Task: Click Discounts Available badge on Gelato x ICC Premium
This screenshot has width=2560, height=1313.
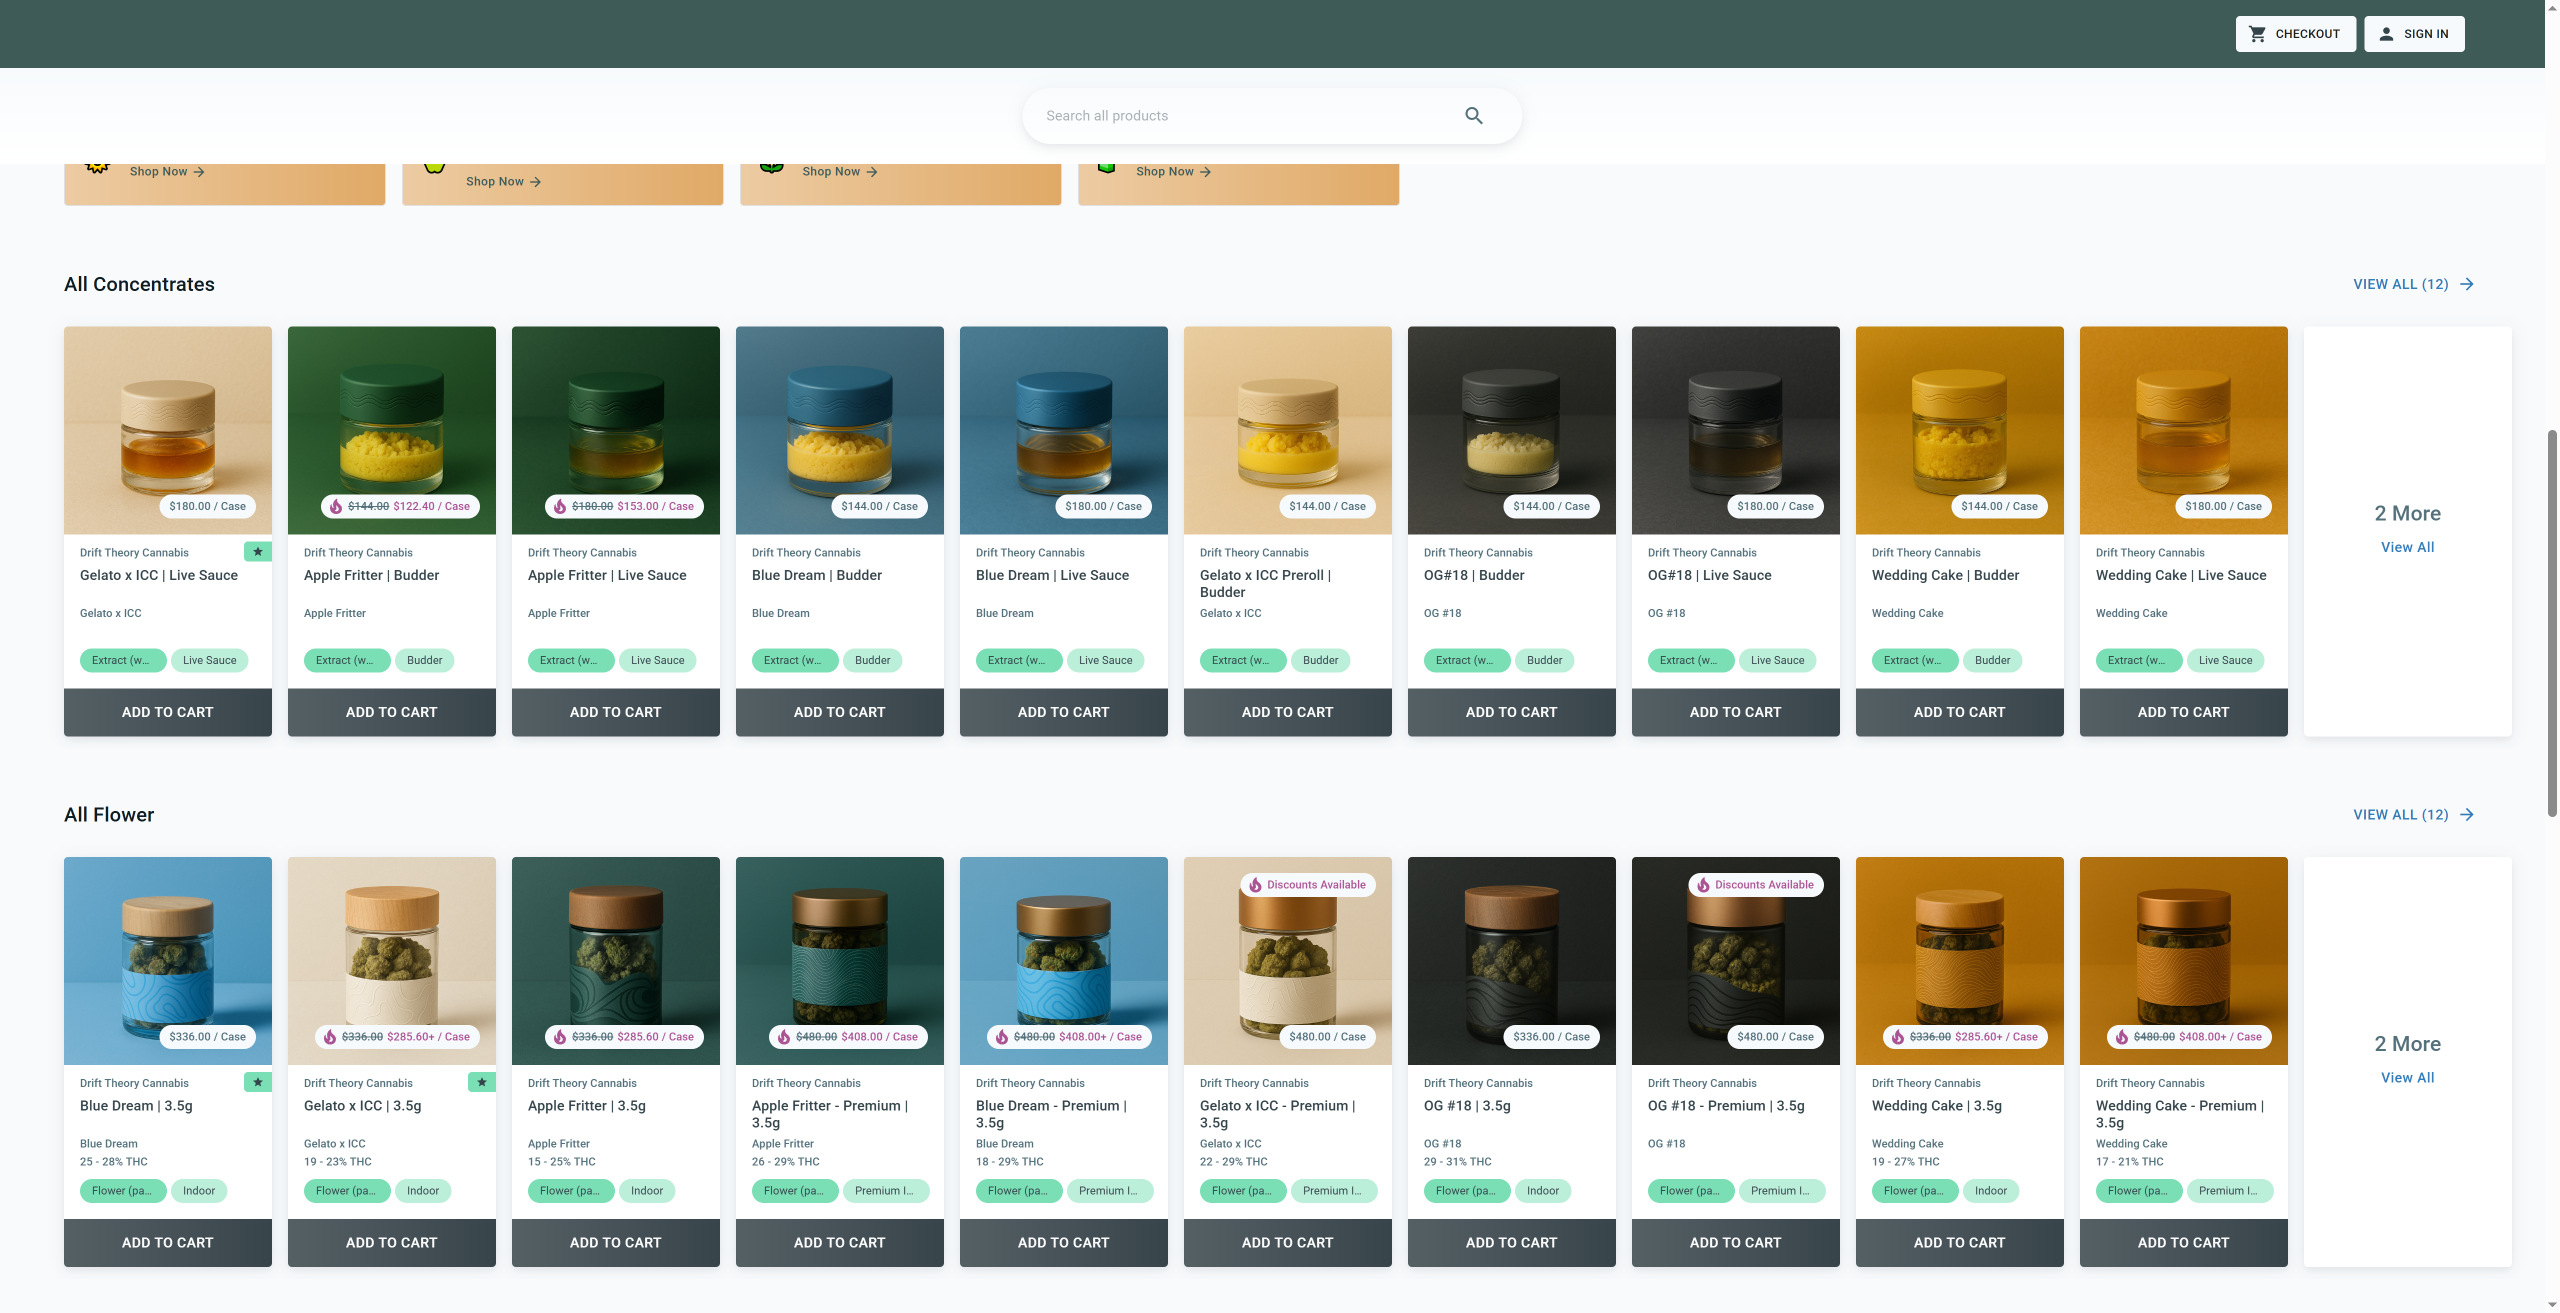Action: [1307, 885]
